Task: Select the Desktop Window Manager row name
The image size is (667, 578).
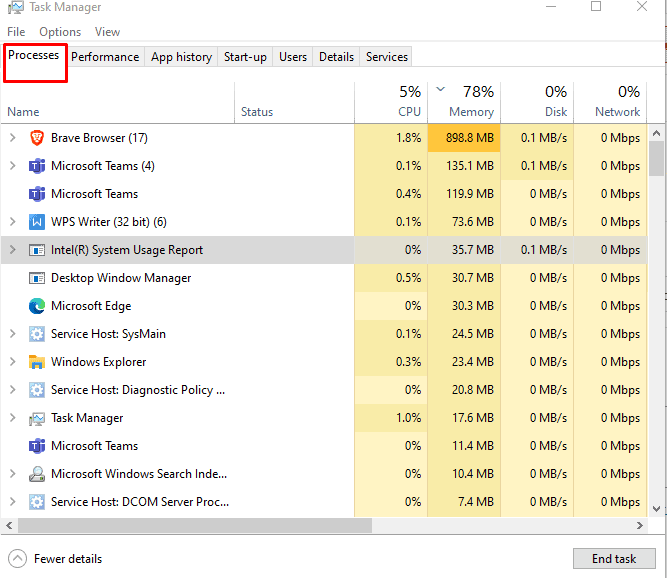Action: coord(121,278)
